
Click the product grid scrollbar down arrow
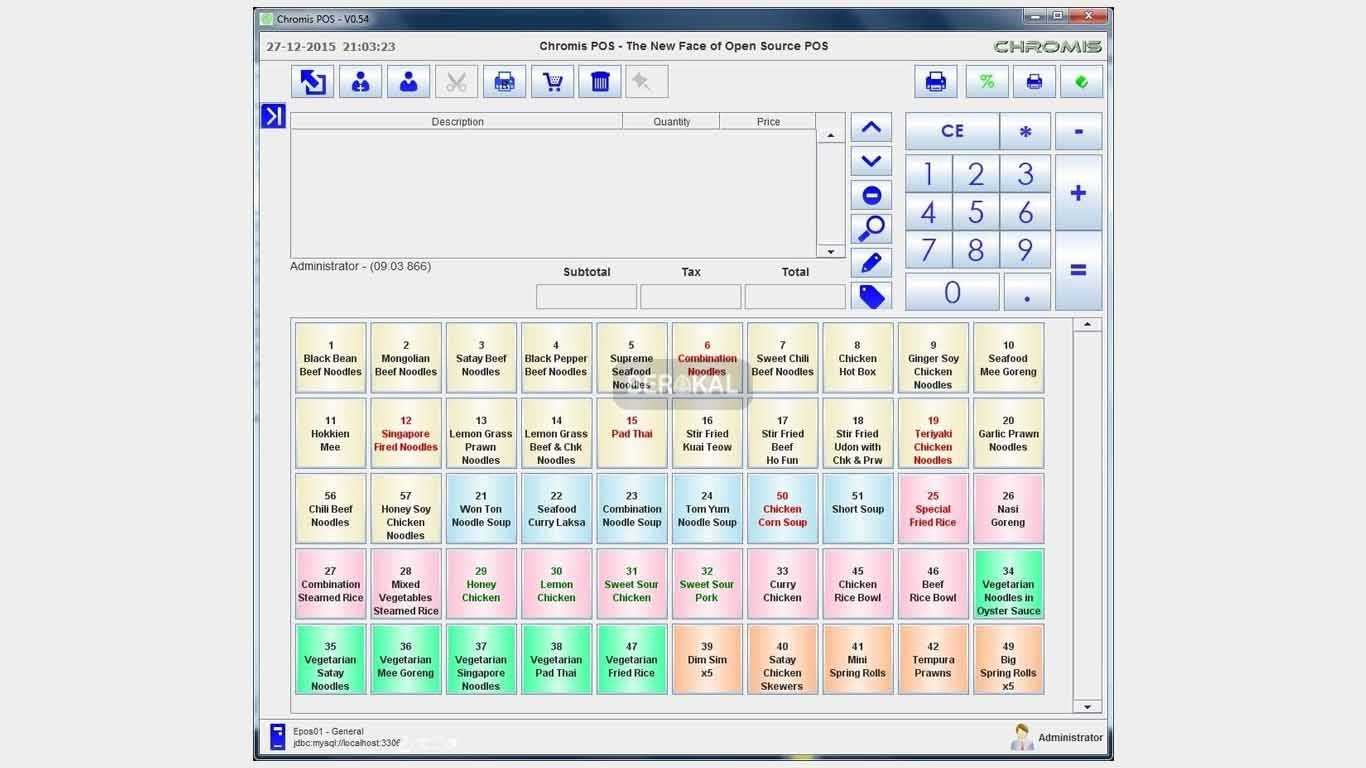click(1087, 706)
